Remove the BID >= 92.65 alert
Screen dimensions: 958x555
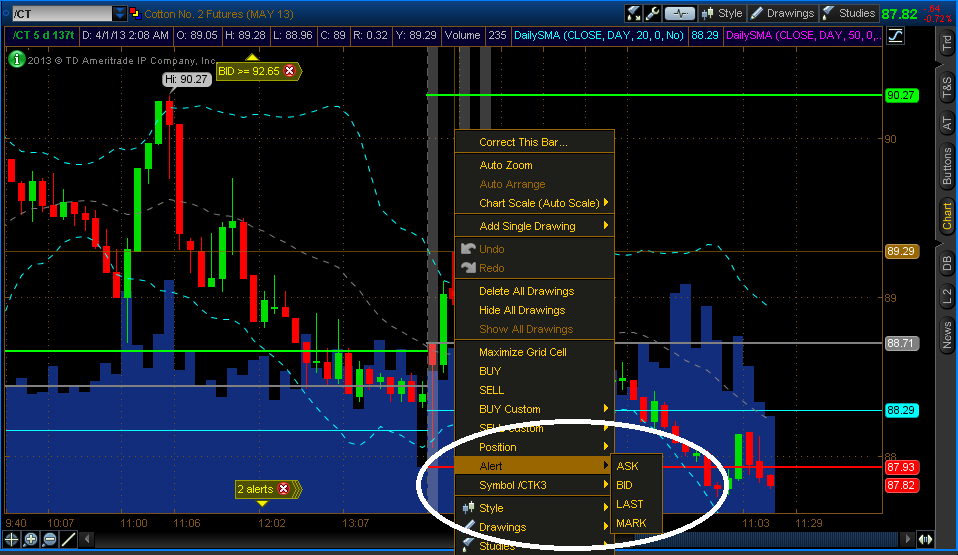pos(290,71)
